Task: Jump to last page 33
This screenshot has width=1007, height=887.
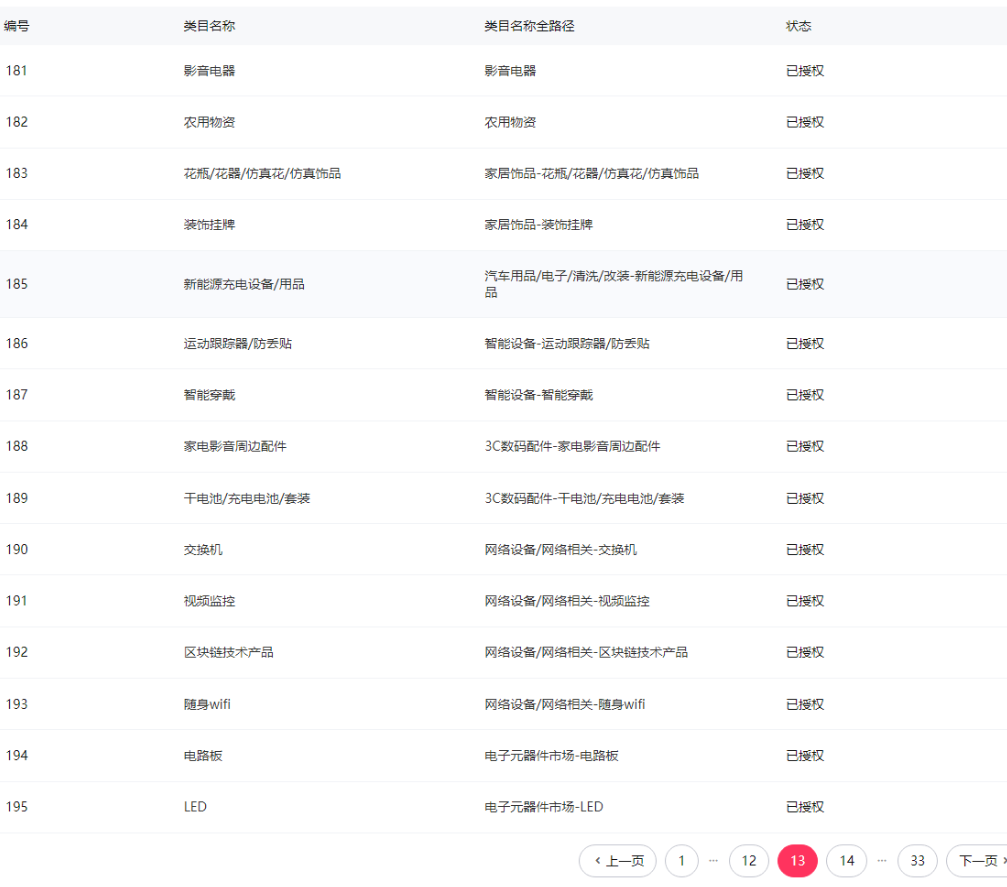Action: pos(917,860)
